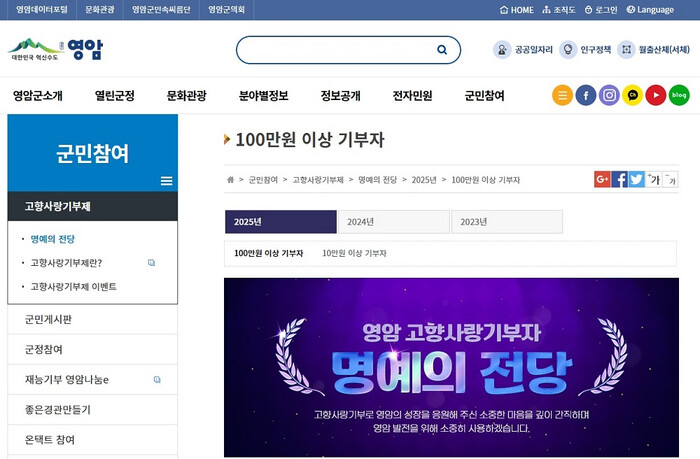The width and height of the screenshot is (700, 459).
Task: Open the round Facebook channel icon
Action: [586, 95]
